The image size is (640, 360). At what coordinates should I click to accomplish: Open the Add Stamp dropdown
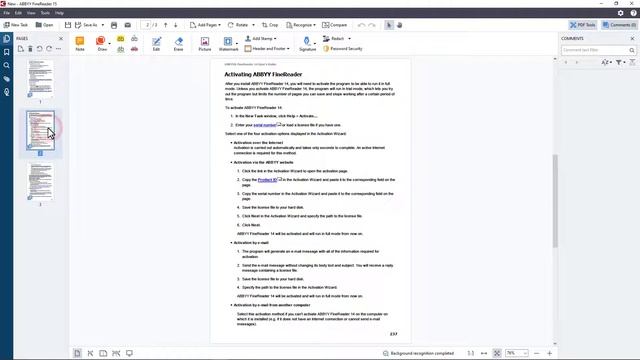260,38
